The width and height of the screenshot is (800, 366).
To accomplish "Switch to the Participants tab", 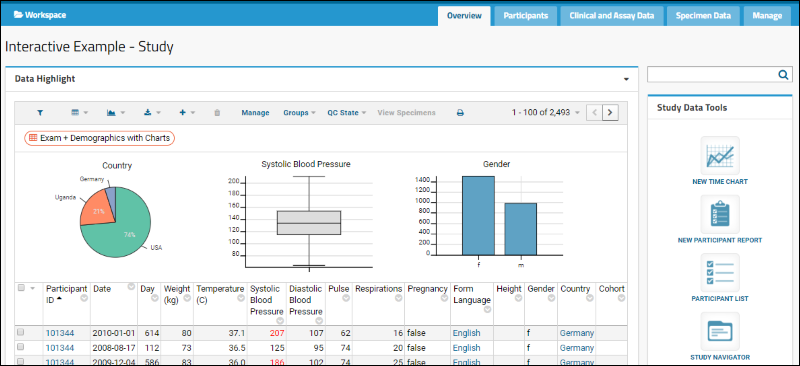I will click(x=526, y=16).
